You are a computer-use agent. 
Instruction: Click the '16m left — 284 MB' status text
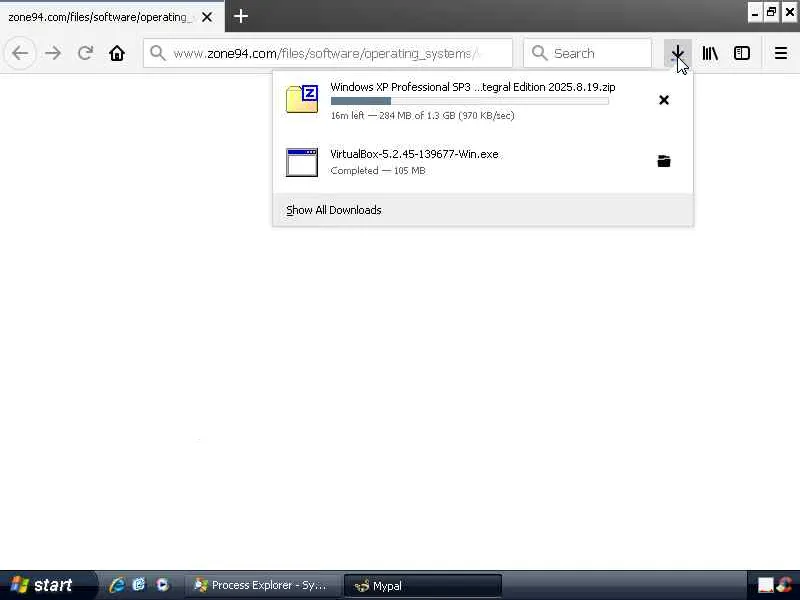click(x=422, y=115)
